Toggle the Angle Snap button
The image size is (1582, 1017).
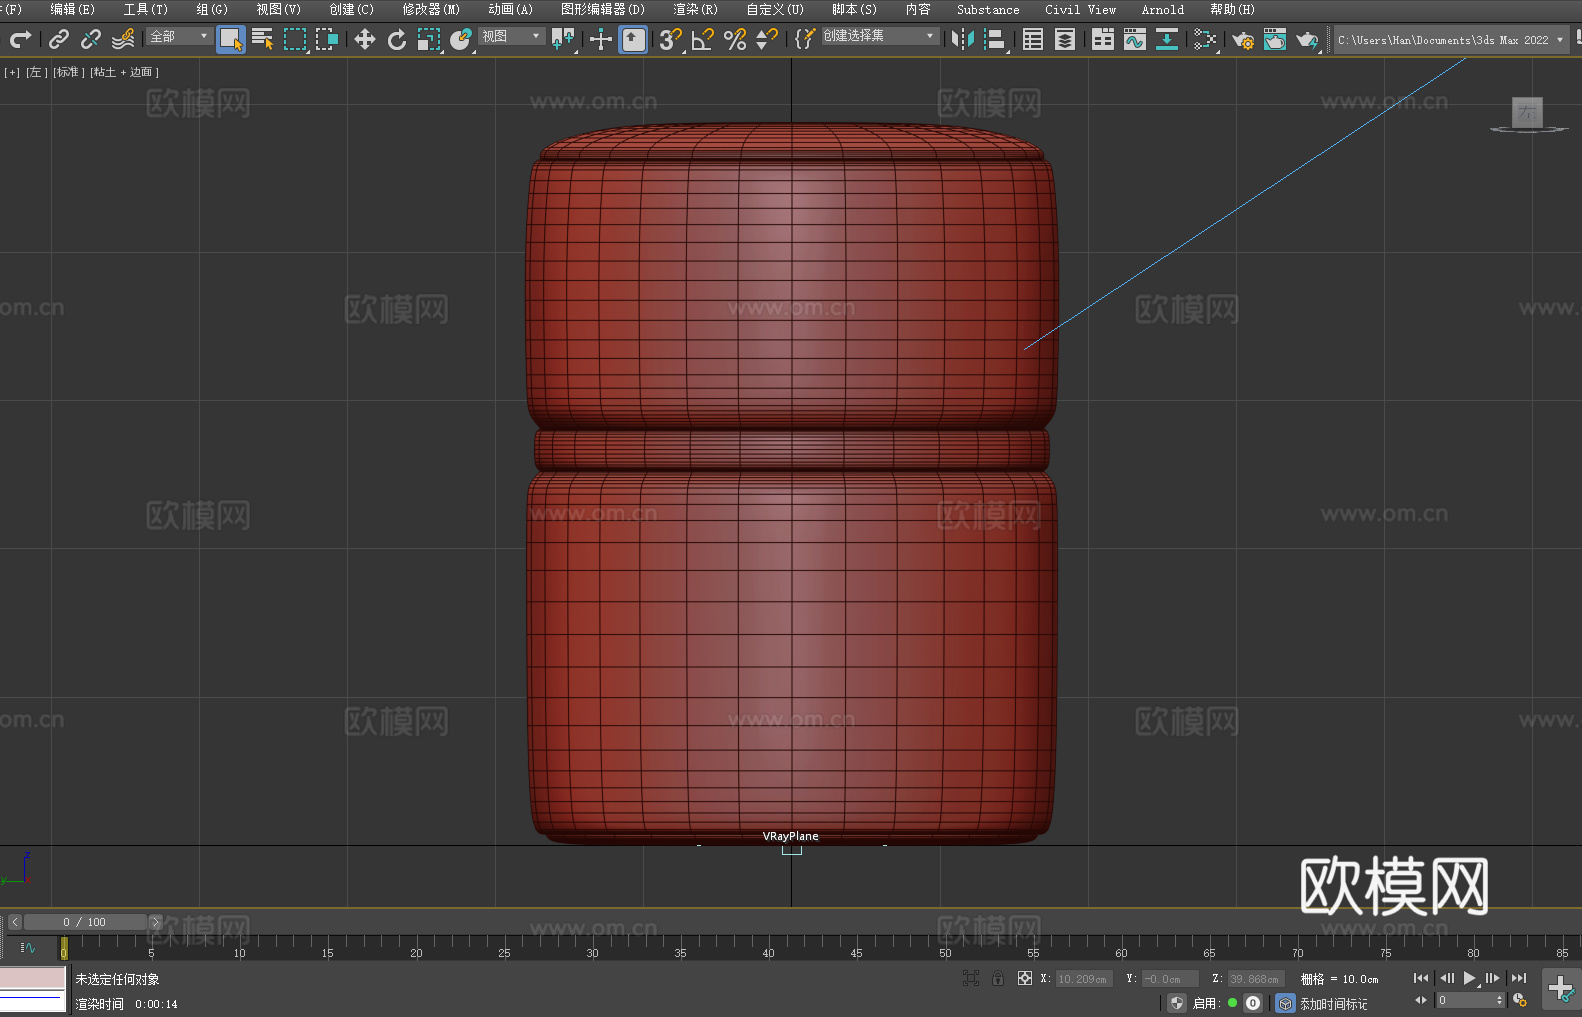(703, 39)
